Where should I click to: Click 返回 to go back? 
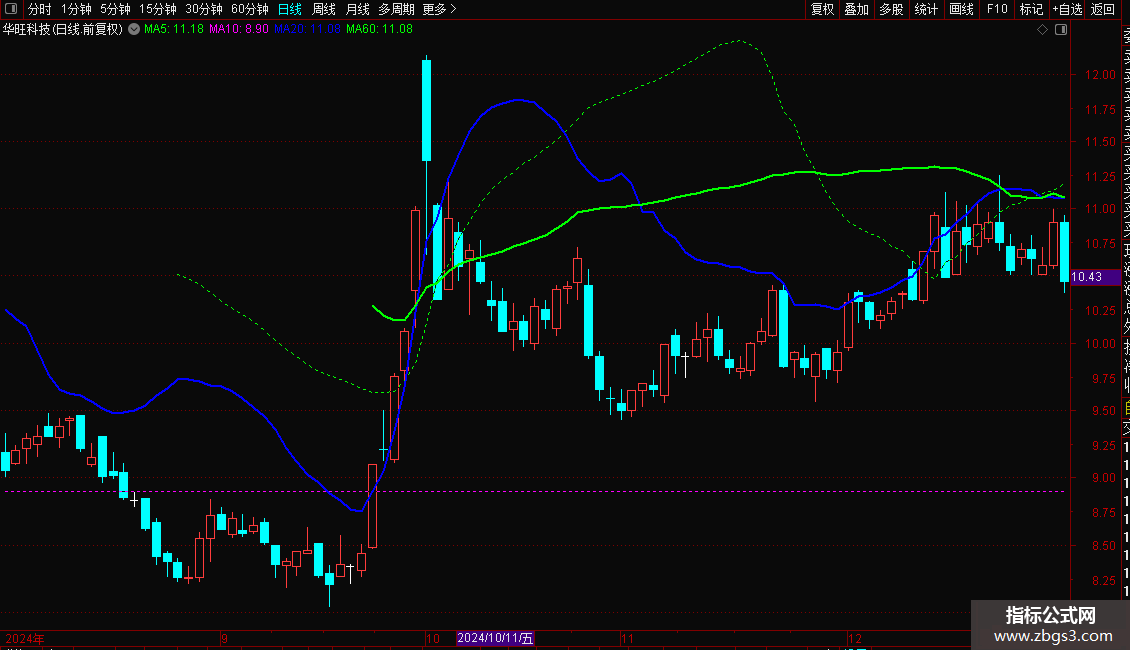tap(1103, 9)
